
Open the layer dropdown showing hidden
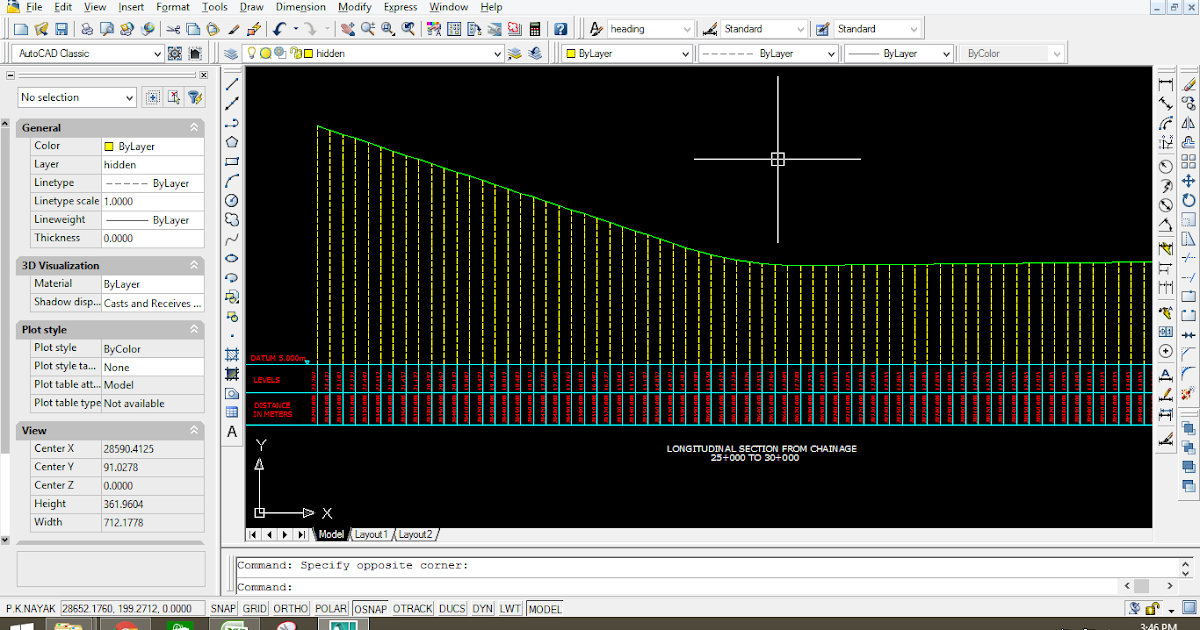pyautogui.click(x=375, y=54)
